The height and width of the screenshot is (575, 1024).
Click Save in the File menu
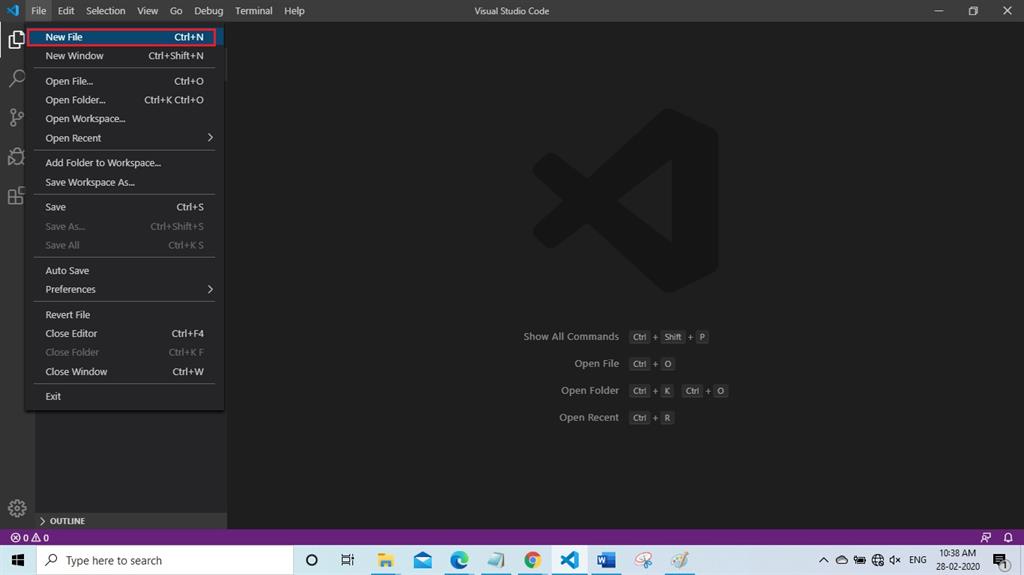click(x=124, y=207)
